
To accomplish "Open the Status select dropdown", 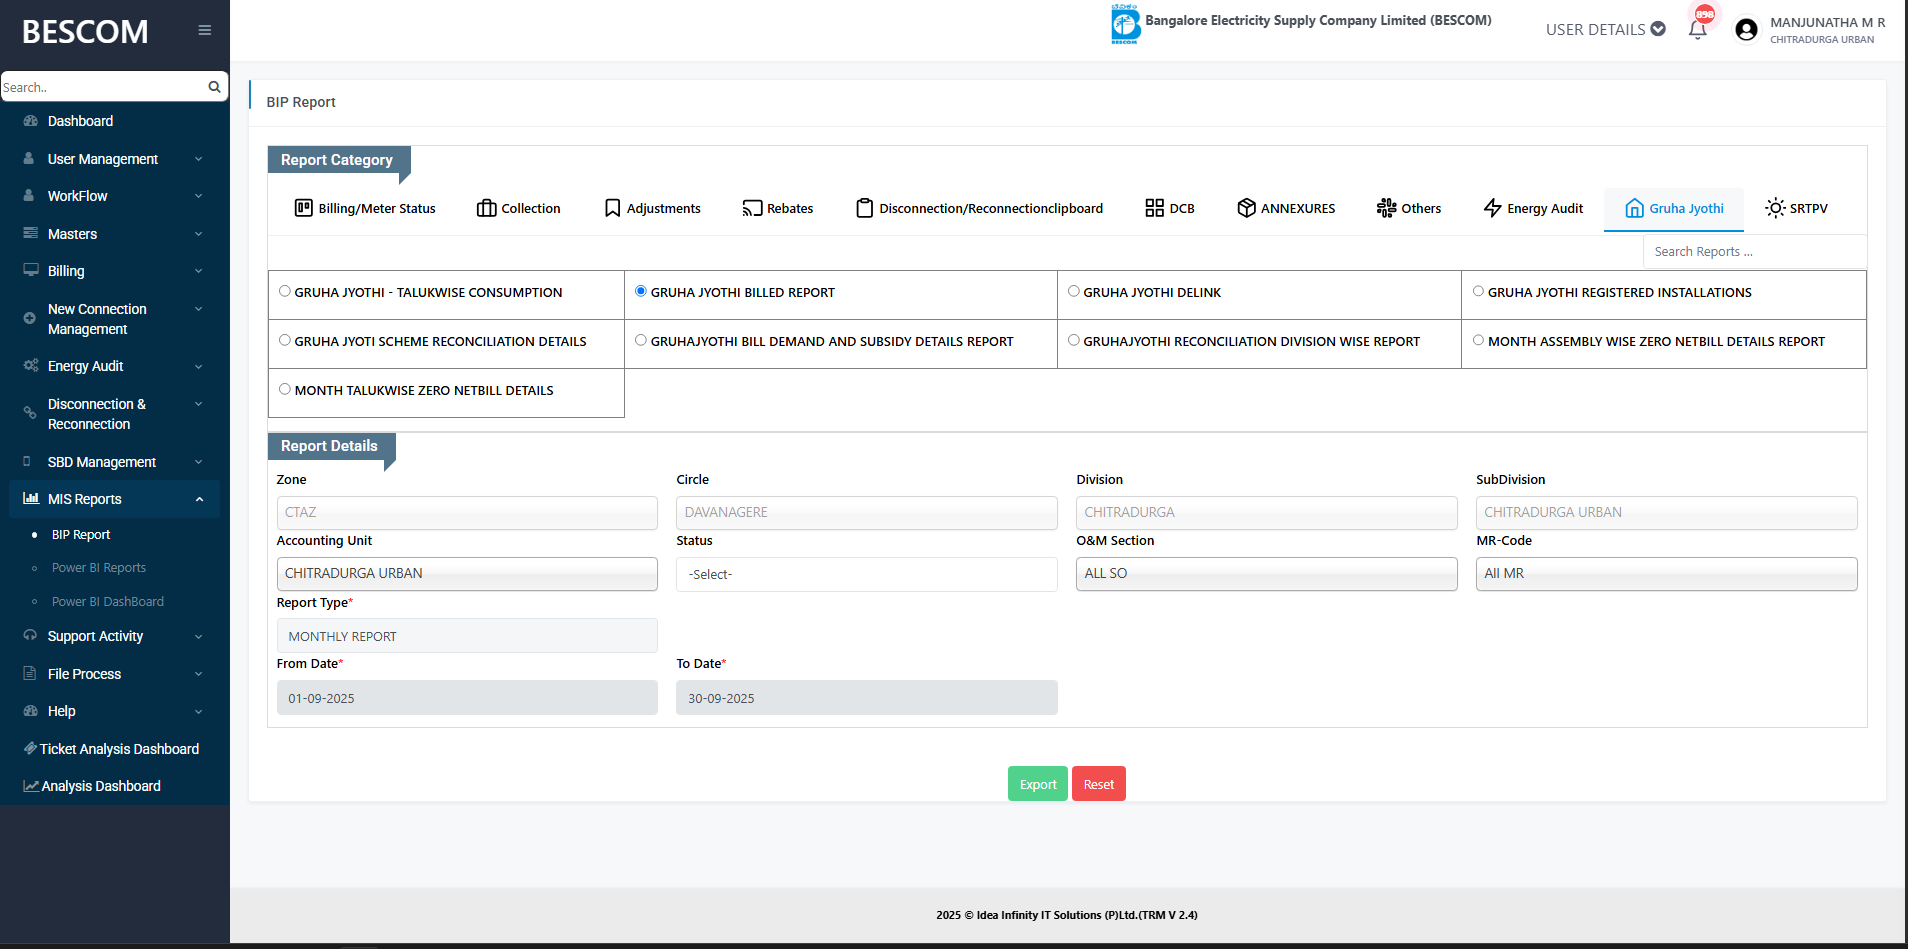I will (x=866, y=574).
